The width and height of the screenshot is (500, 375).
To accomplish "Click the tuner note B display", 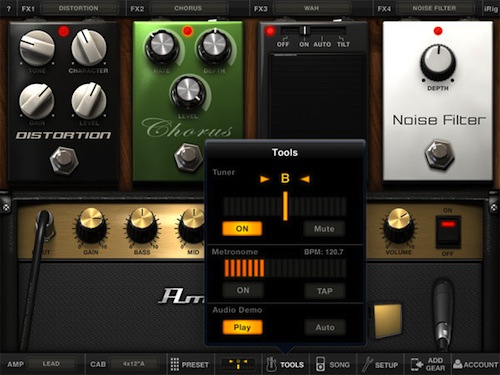I will tap(285, 178).
